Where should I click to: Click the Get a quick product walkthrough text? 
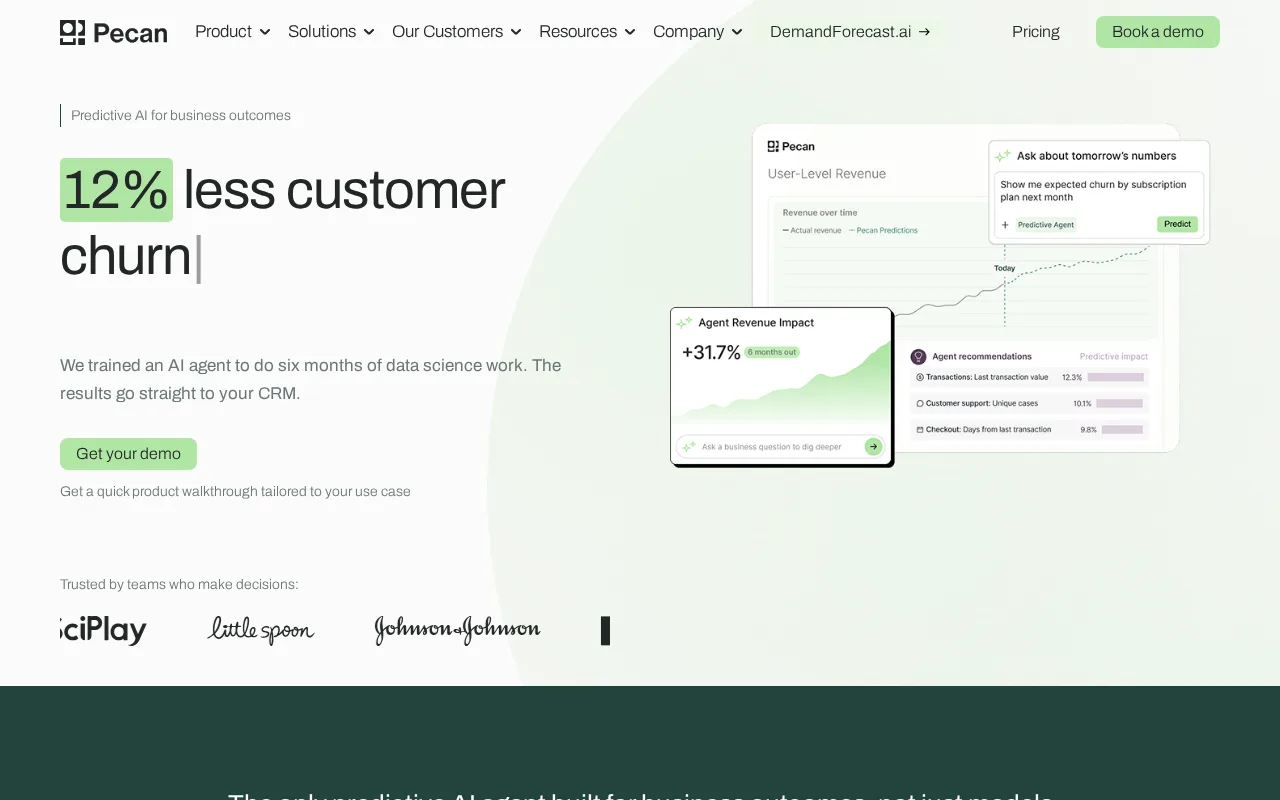pyautogui.click(x=235, y=491)
